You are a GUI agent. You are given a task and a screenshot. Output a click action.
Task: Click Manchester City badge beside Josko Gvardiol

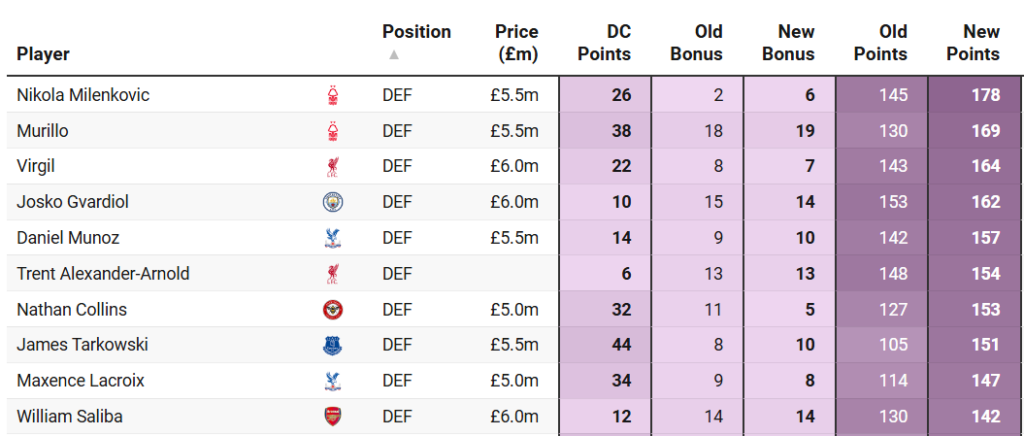click(333, 202)
